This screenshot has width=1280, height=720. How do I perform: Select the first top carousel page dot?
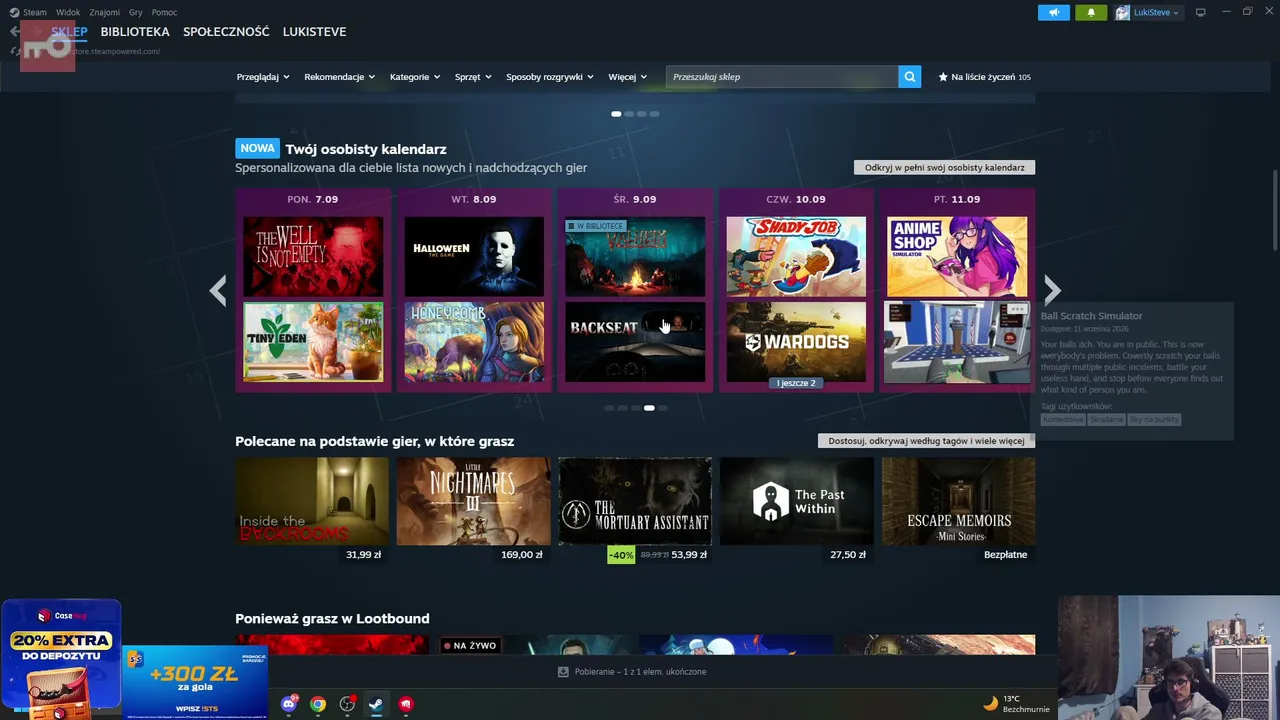tap(616, 114)
